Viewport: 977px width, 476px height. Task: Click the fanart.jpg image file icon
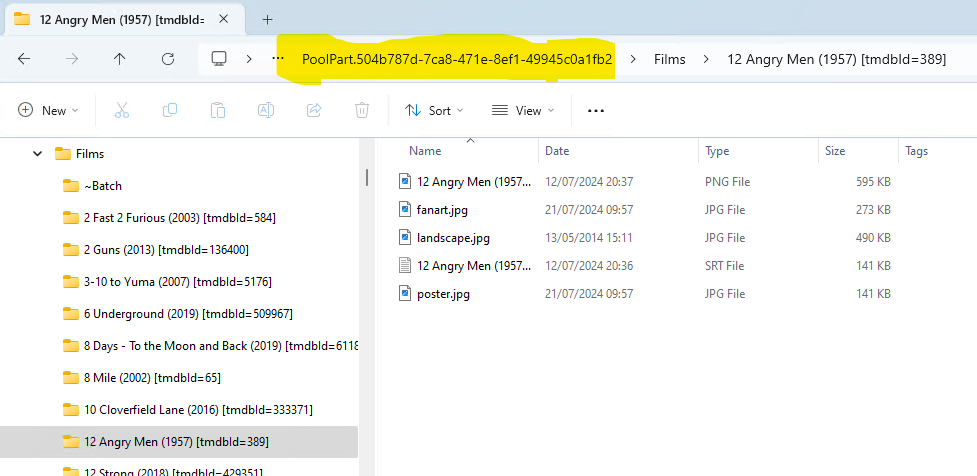click(x=406, y=209)
